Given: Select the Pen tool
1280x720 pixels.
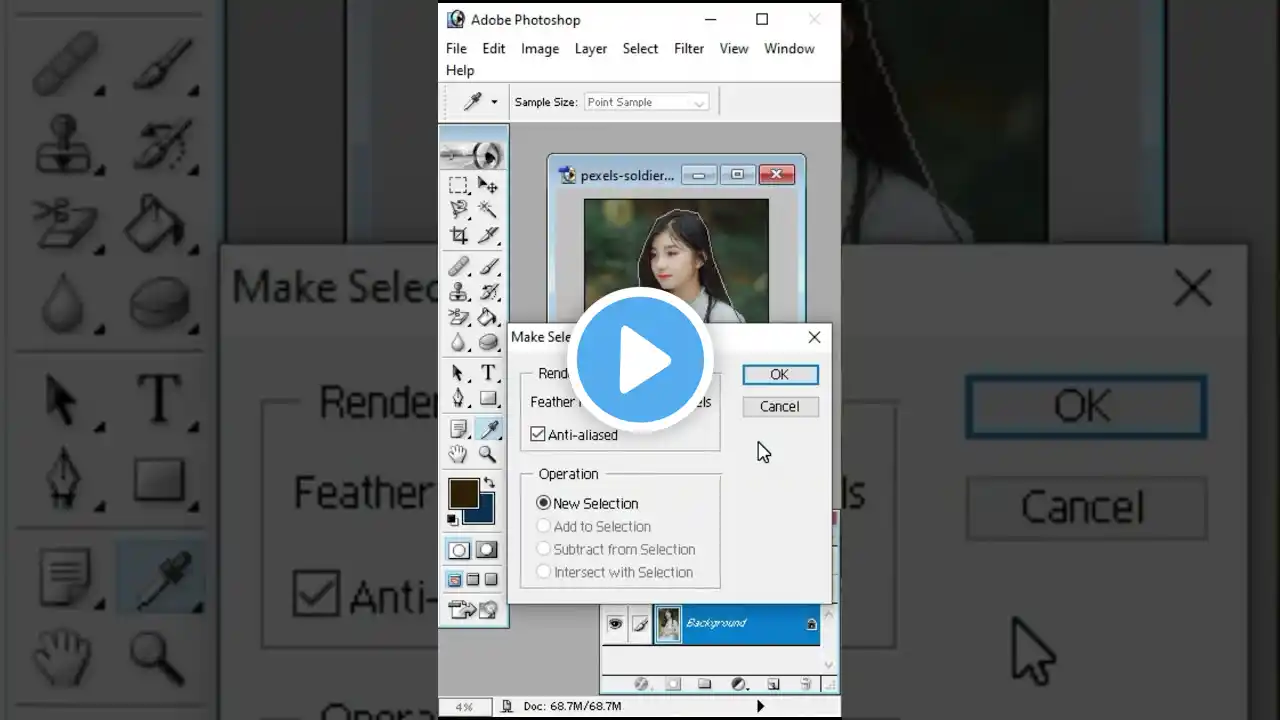Looking at the screenshot, I should coord(458,398).
